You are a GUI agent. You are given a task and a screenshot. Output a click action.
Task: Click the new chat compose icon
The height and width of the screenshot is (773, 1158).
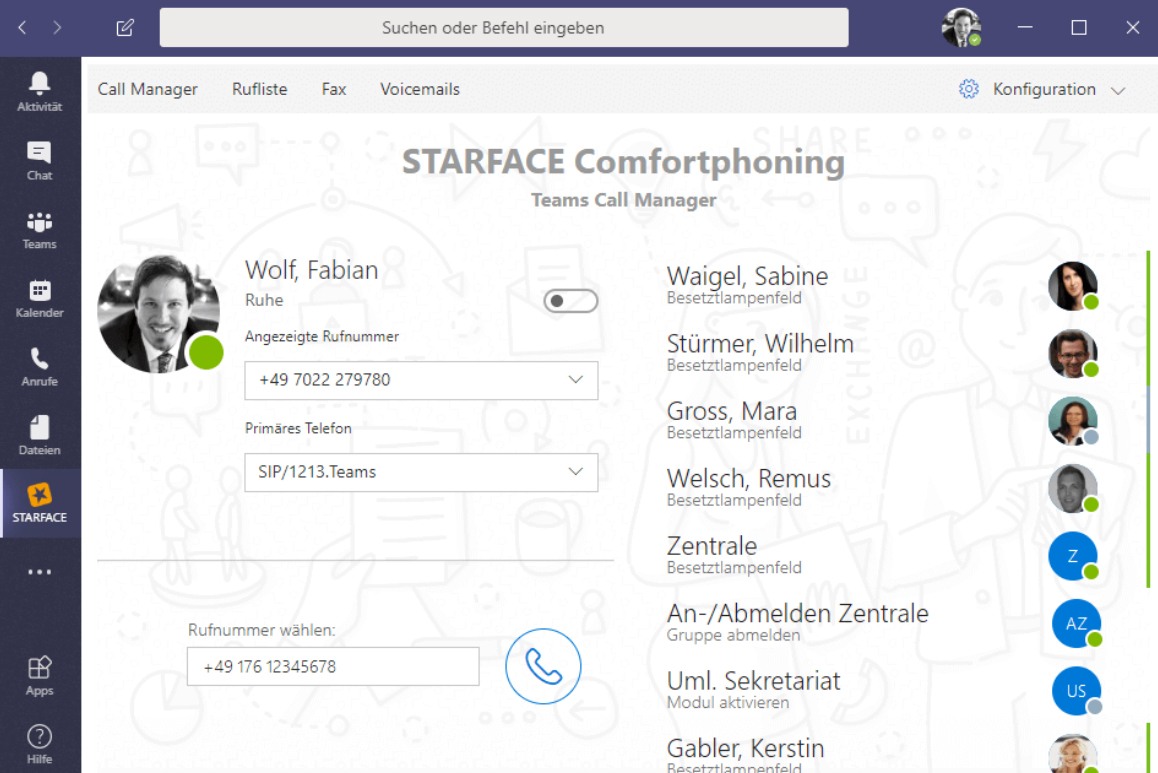(x=125, y=28)
